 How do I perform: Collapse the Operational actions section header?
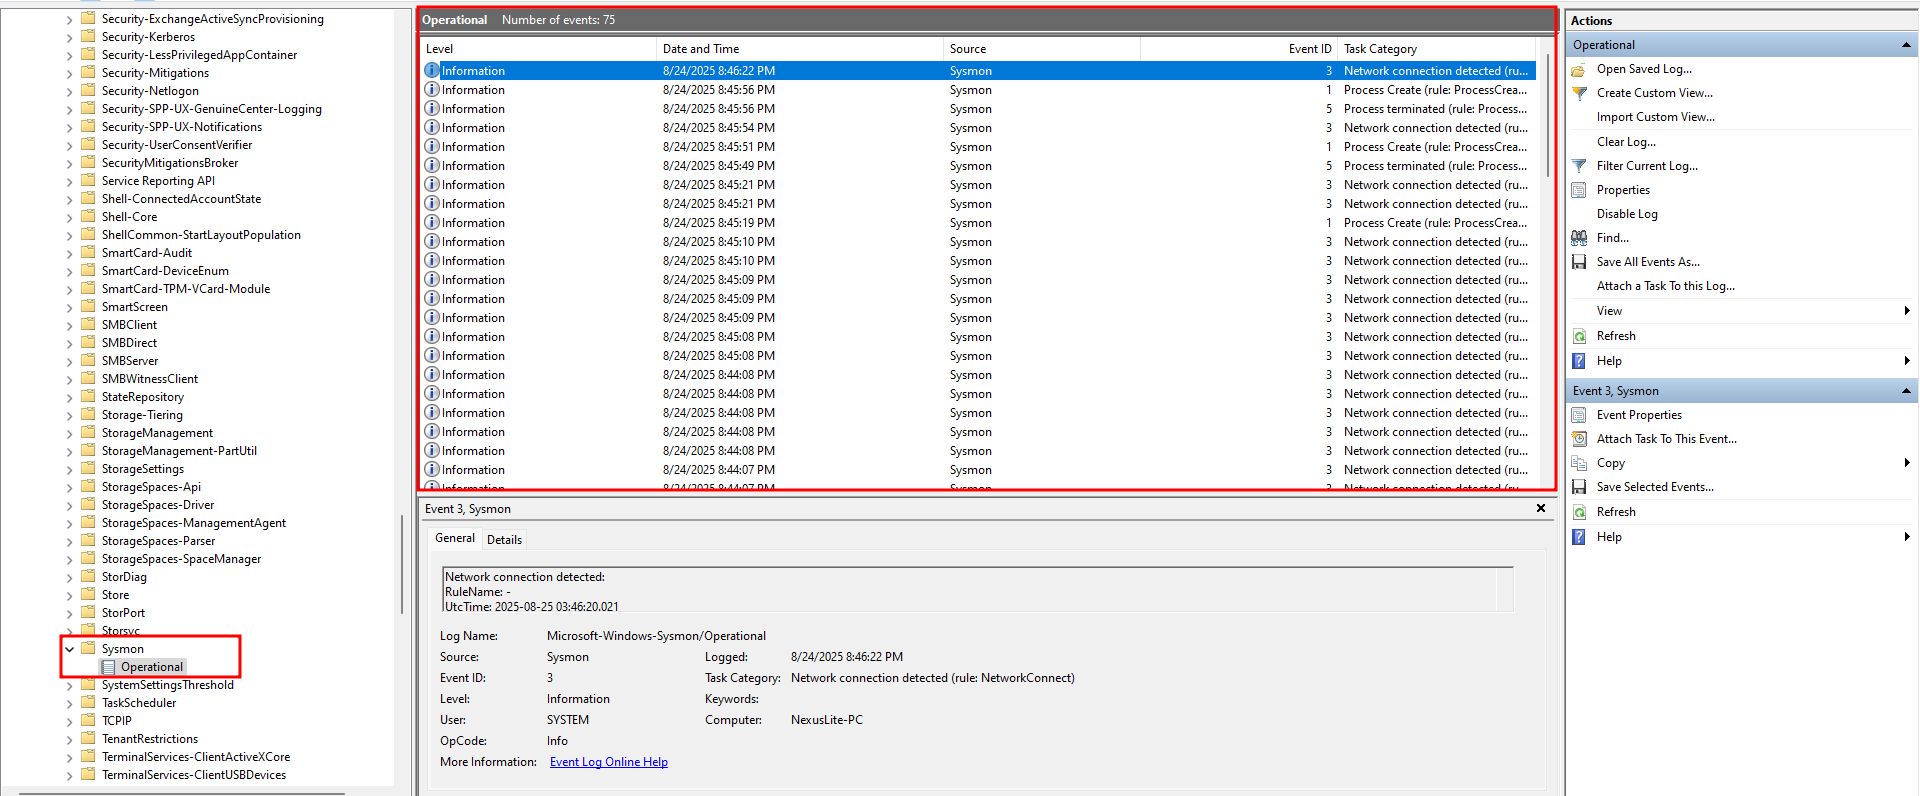[x=1905, y=45]
